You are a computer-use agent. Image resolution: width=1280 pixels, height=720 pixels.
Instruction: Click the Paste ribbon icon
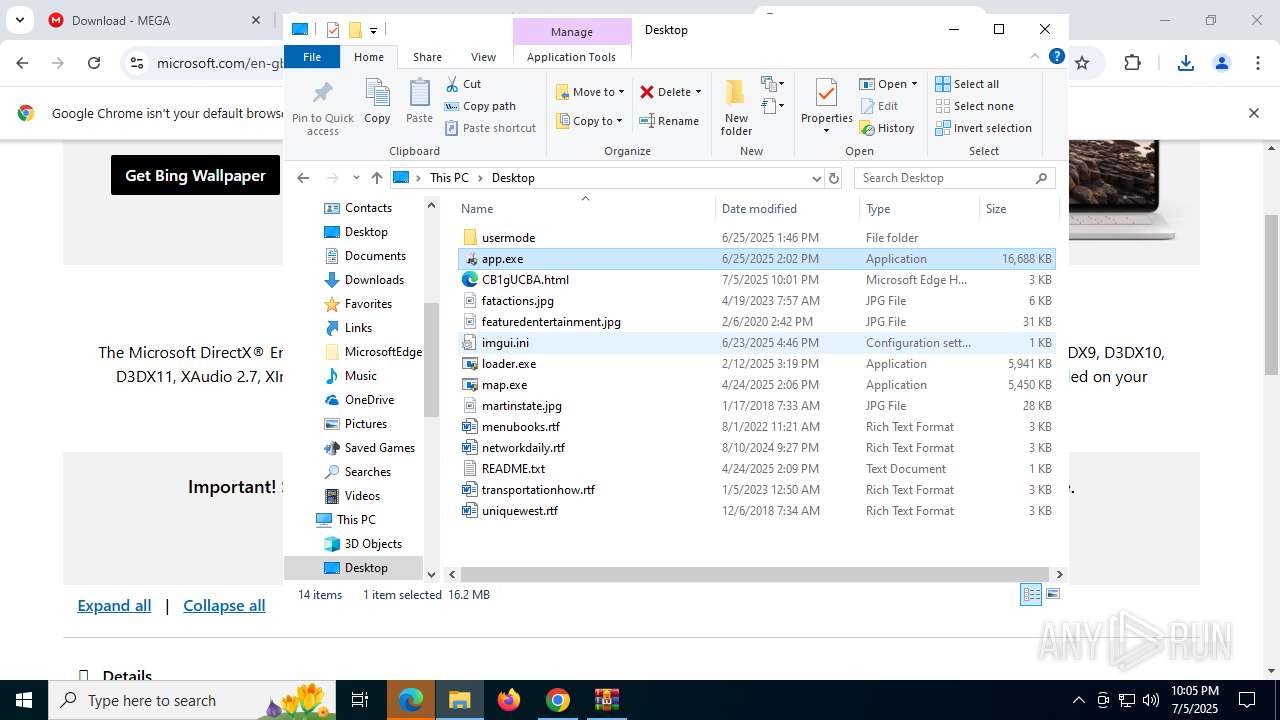419,101
